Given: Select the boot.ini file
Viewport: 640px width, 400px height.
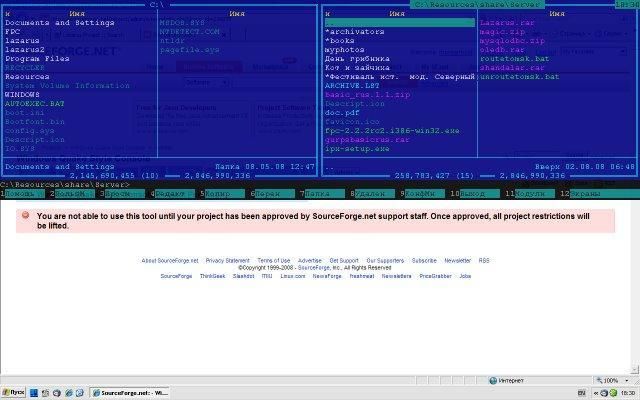Looking at the screenshot, I should point(25,113).
